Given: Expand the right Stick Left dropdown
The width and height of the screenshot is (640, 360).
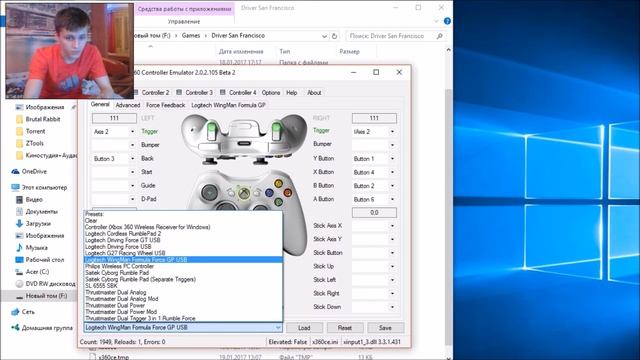Looking at the screenshot, I should point(392,280).
